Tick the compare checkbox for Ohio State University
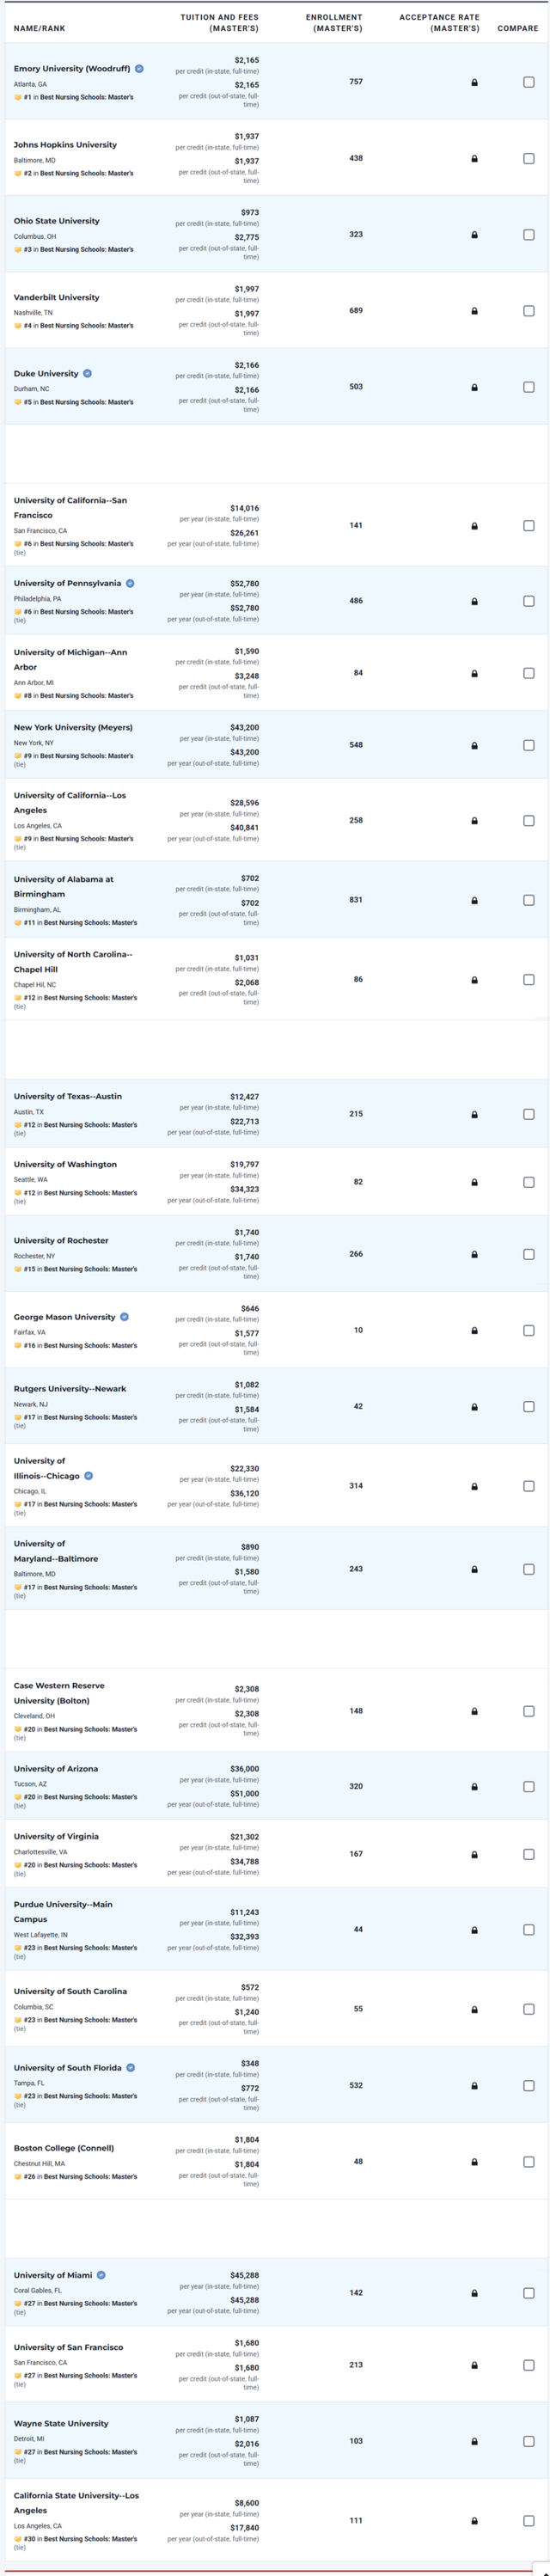550x2576 pixels. (x=529, y=235)
